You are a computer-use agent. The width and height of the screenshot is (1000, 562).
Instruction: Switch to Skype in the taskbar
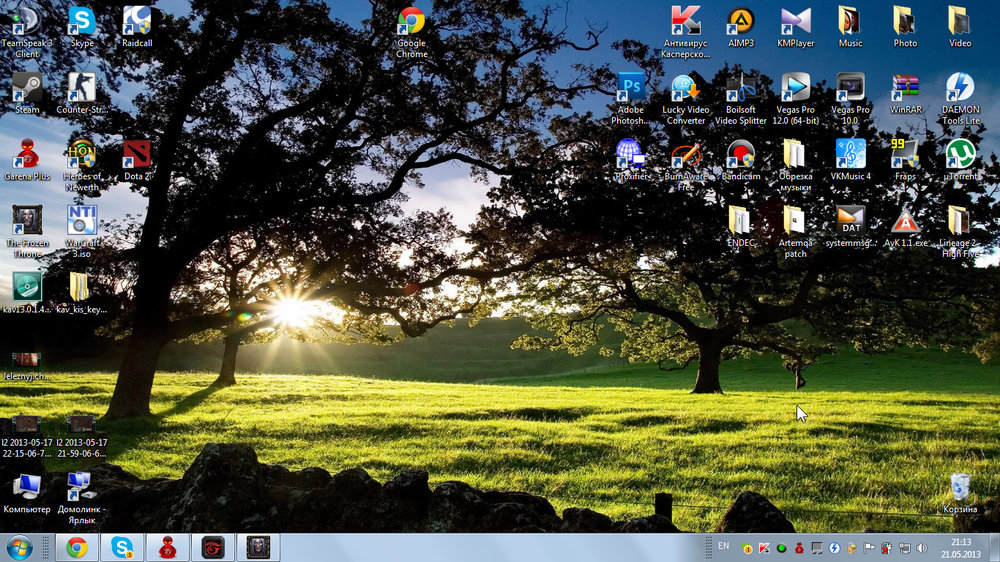(x=122, y=547)
